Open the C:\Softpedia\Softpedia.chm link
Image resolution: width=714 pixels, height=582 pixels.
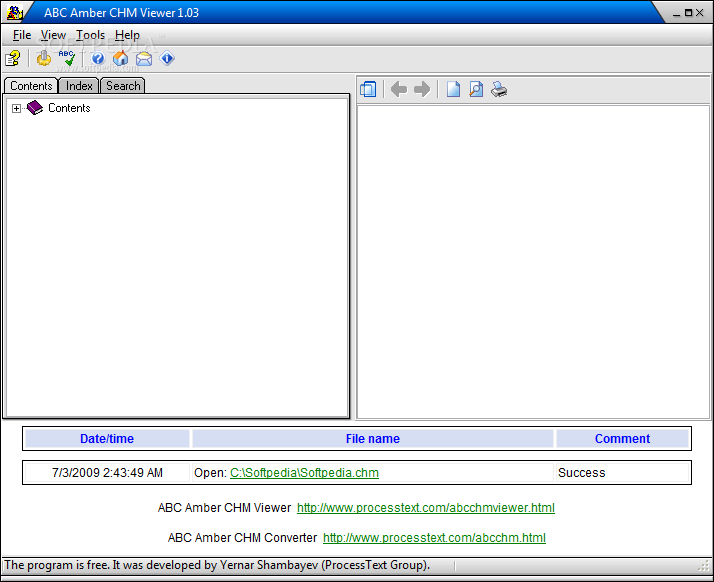coord(304,473)
